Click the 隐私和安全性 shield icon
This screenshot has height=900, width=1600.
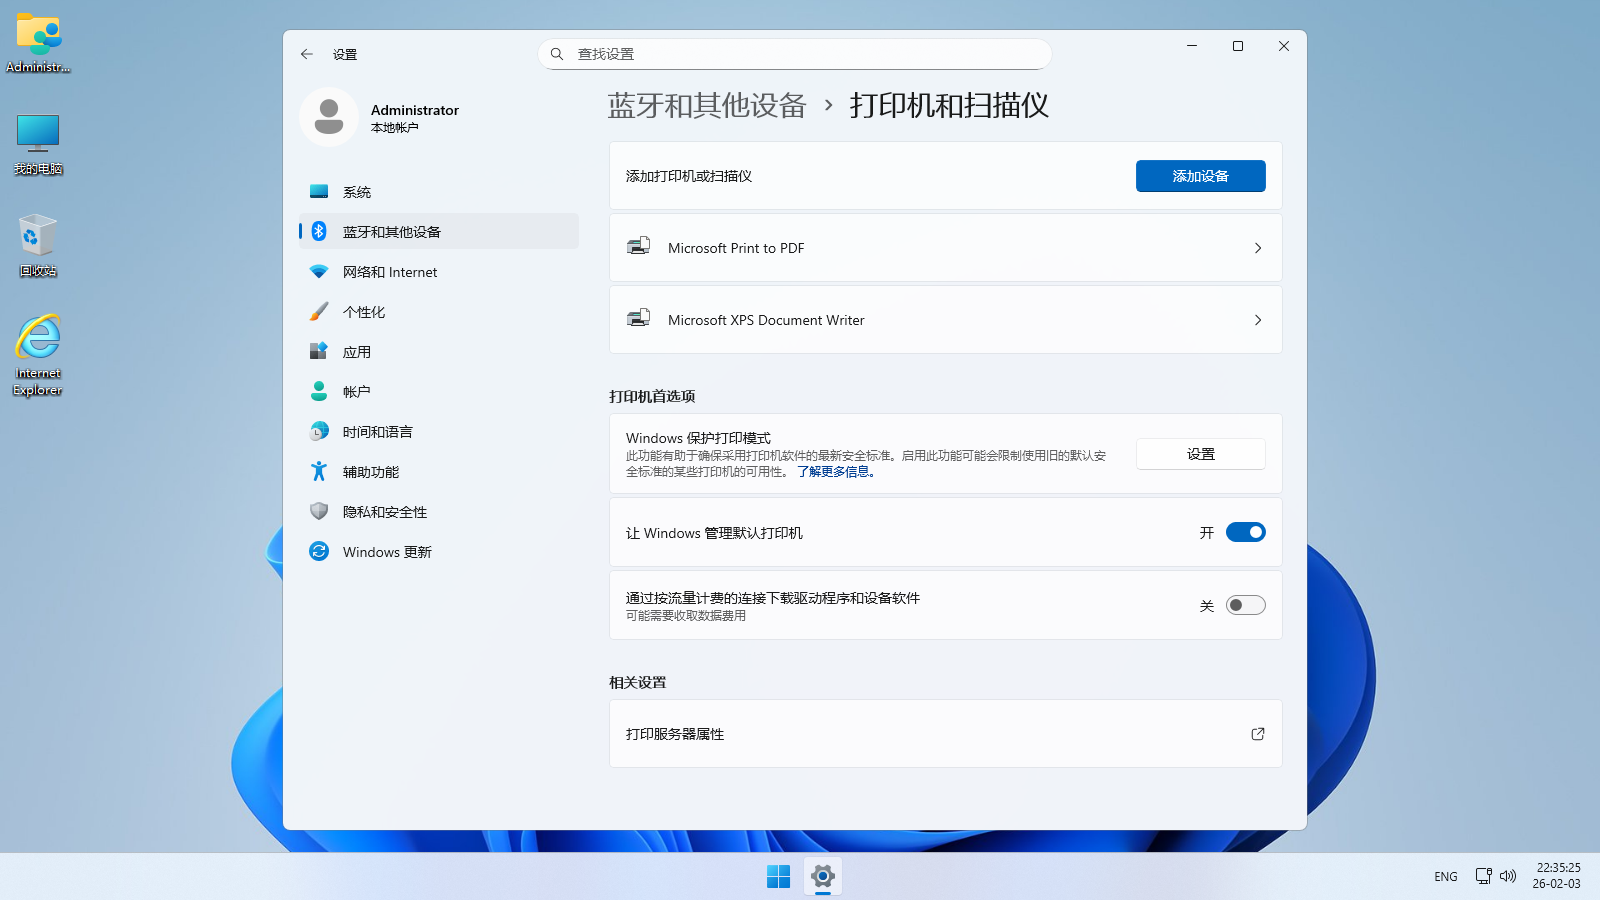319,511
